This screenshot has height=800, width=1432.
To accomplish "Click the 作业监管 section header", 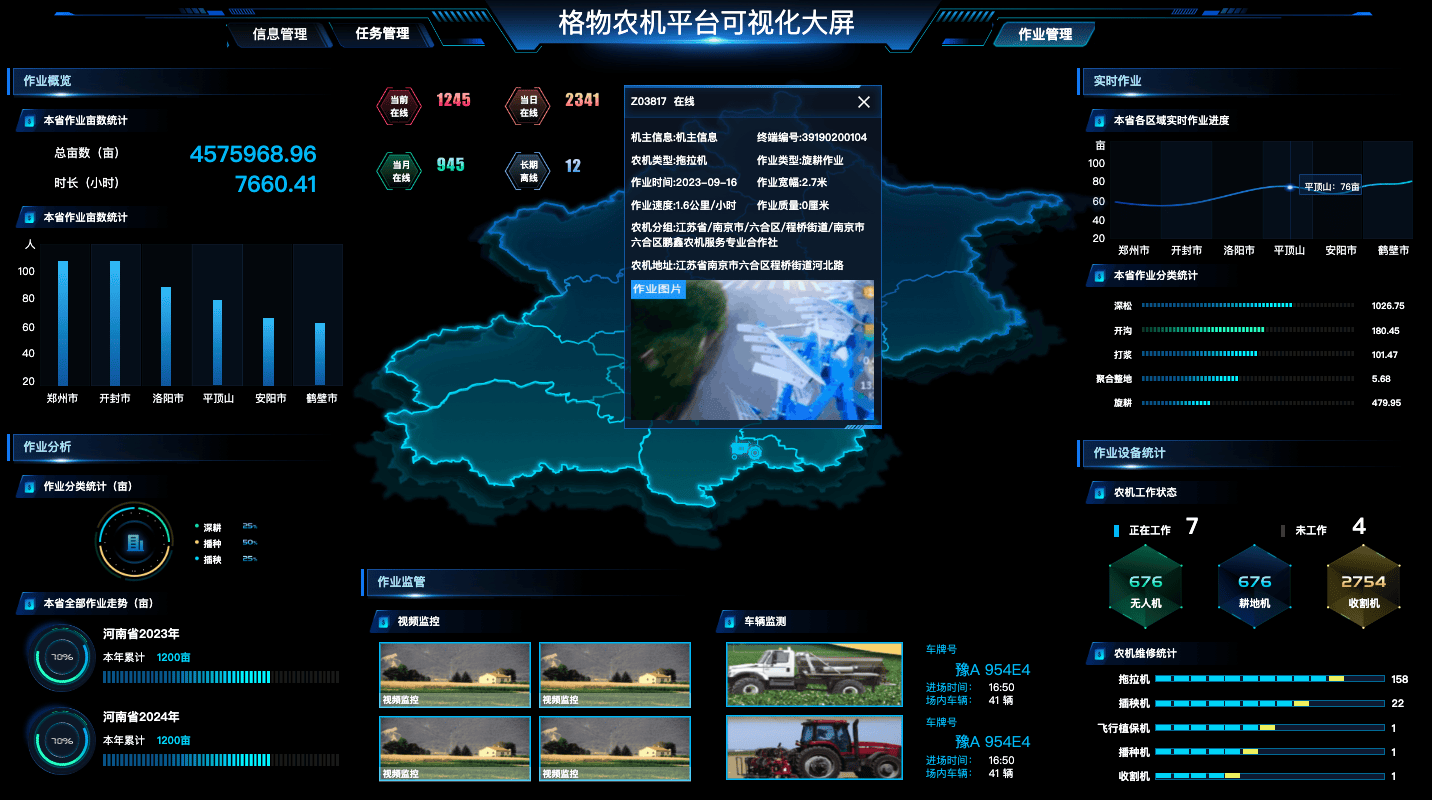I will coord(402,582).
